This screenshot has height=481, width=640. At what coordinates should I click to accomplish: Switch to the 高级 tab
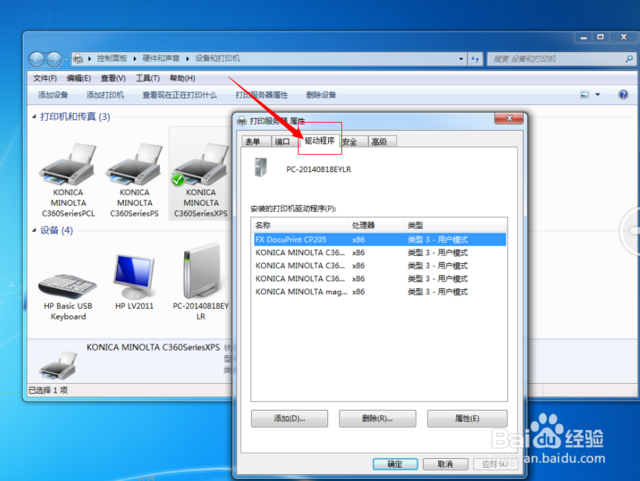(382, 141)
